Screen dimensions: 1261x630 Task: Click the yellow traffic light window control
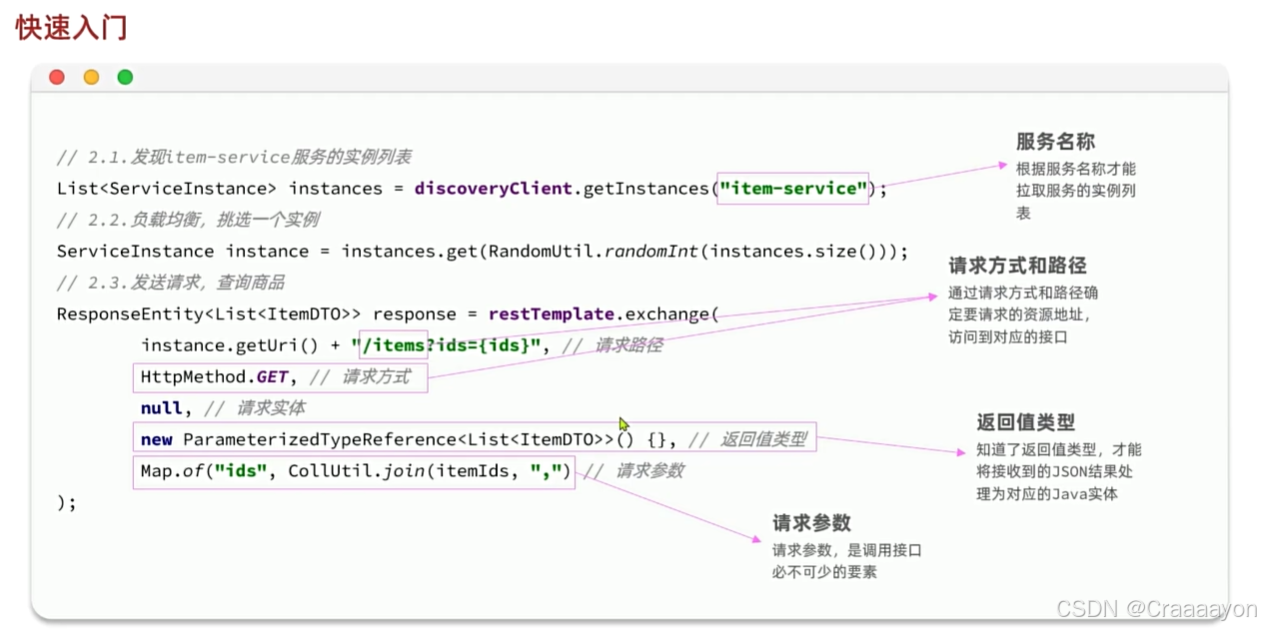[x=90, y=77]
